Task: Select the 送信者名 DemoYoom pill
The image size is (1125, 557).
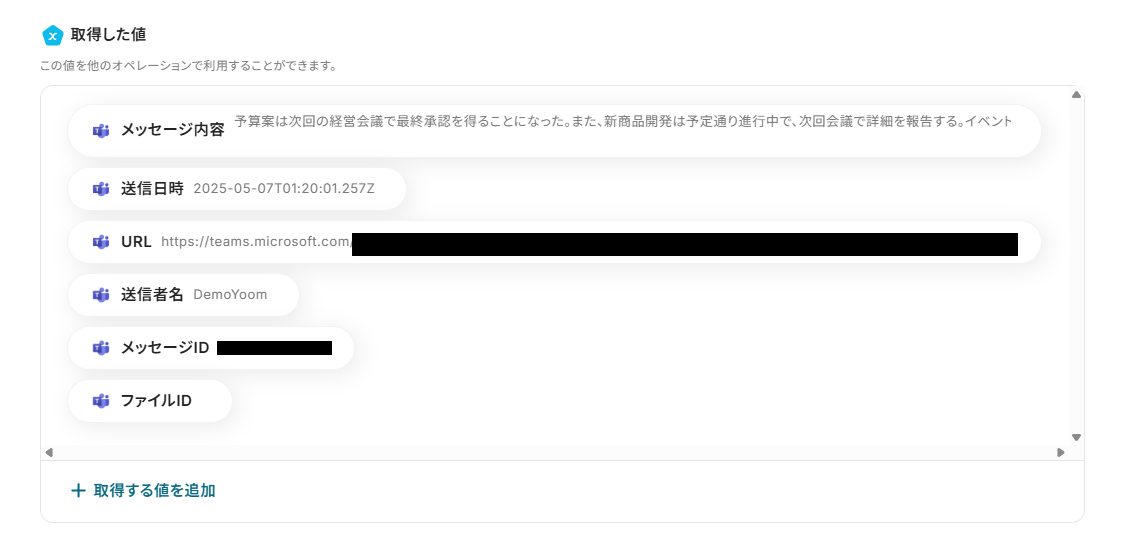Action: click(183, 294)
